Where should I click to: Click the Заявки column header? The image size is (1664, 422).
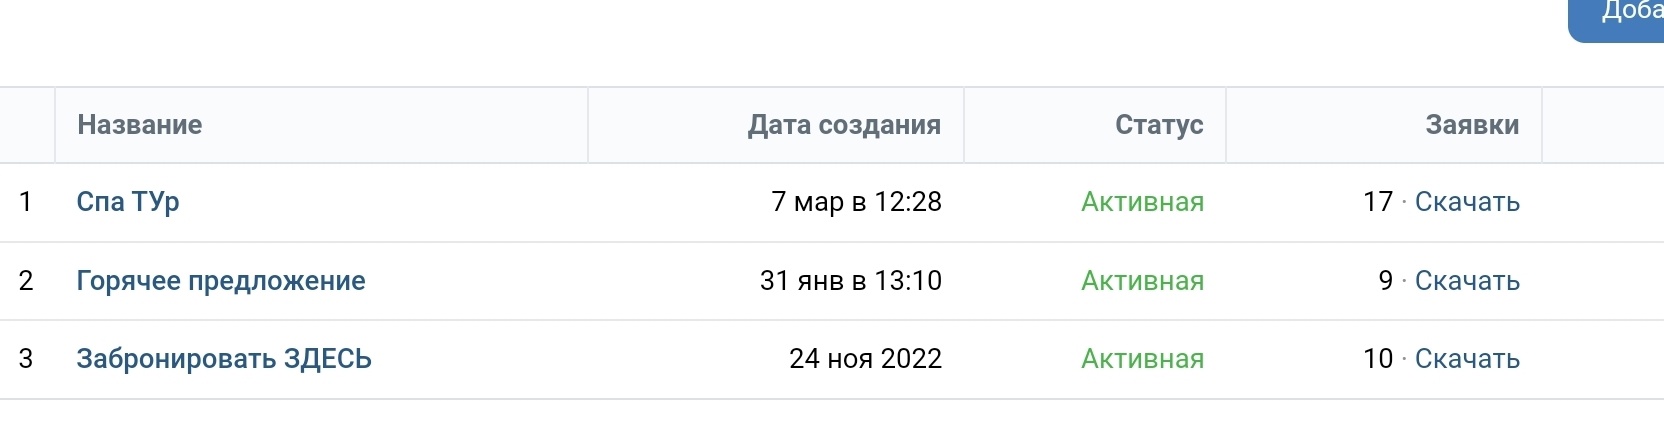tap(1472, 125)
